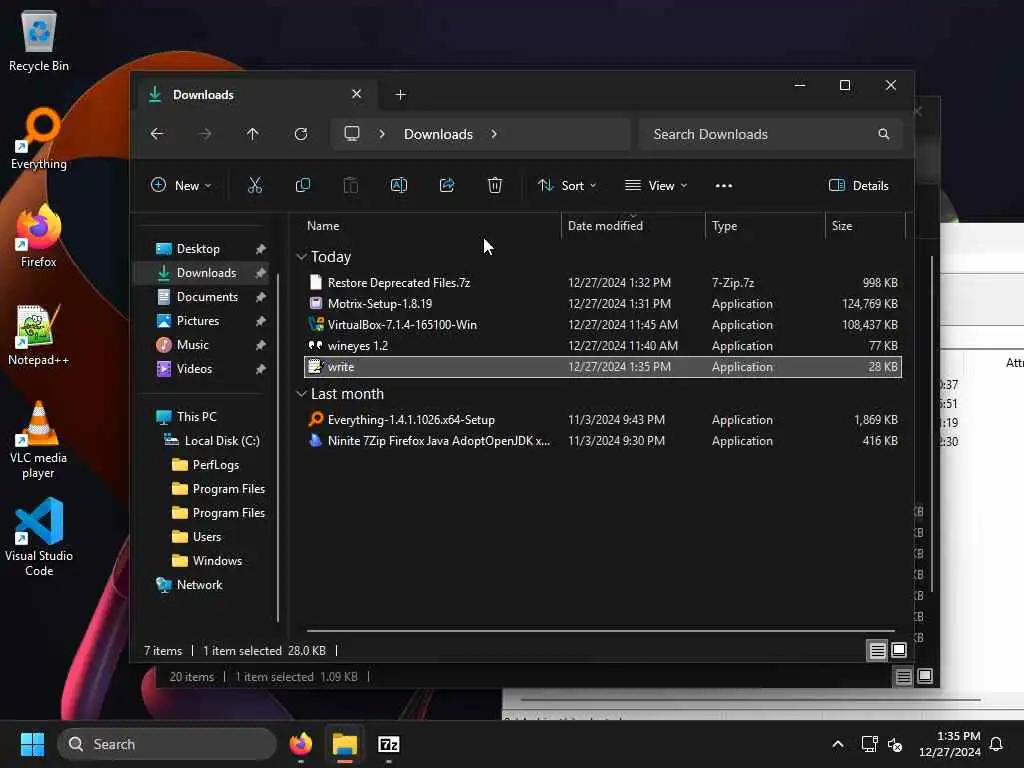Viewport: 1024px width, 768px height.
Task: Open Music in the navigation pane
Action: pos(193,345)
